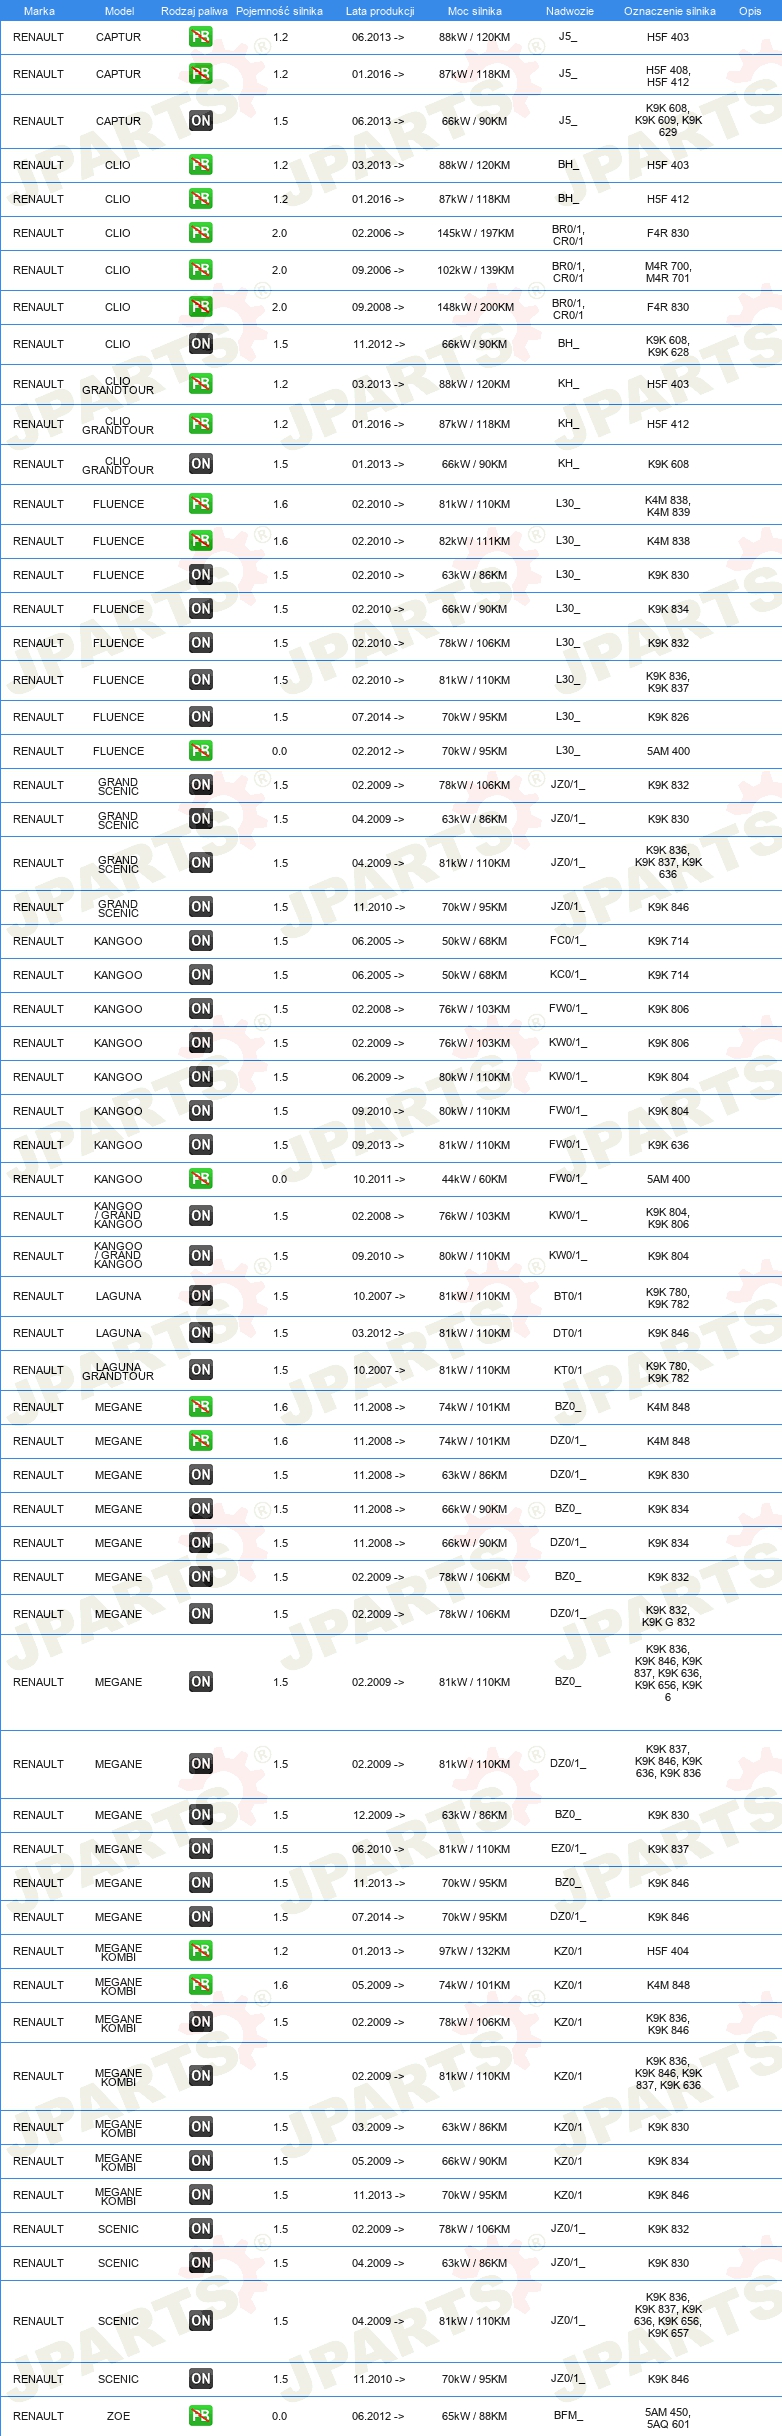
Task: Click the Marka column header
Action: point(39,11)
